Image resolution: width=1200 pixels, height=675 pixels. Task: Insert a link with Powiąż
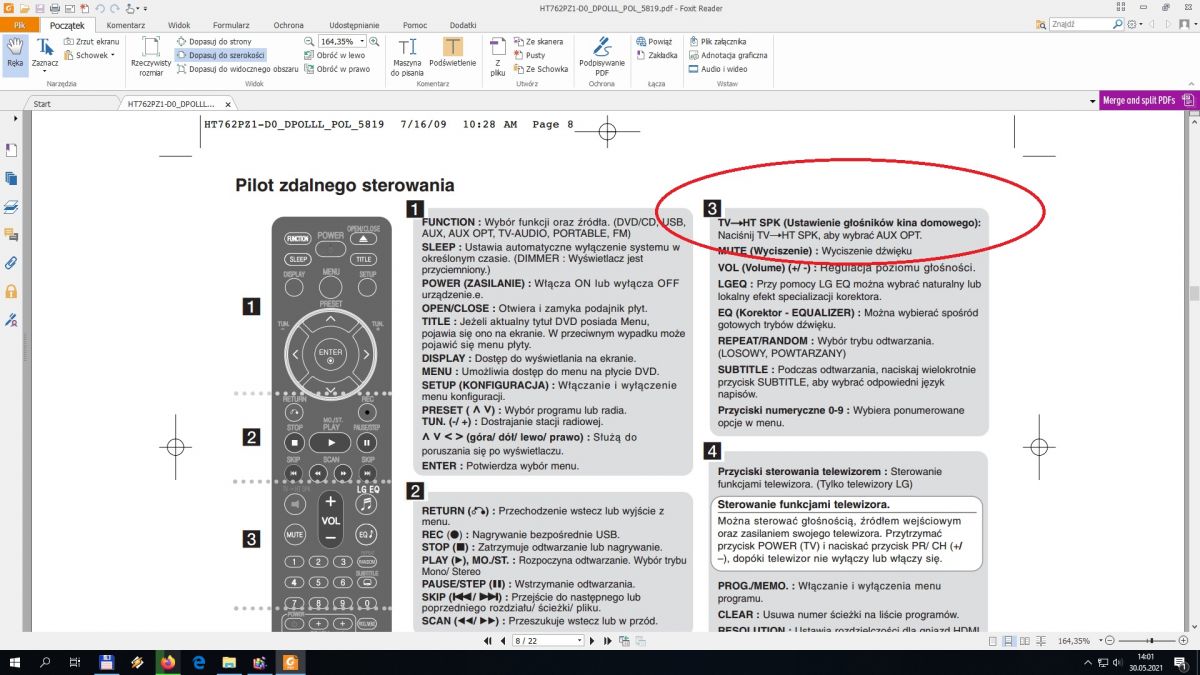point(654,41)
